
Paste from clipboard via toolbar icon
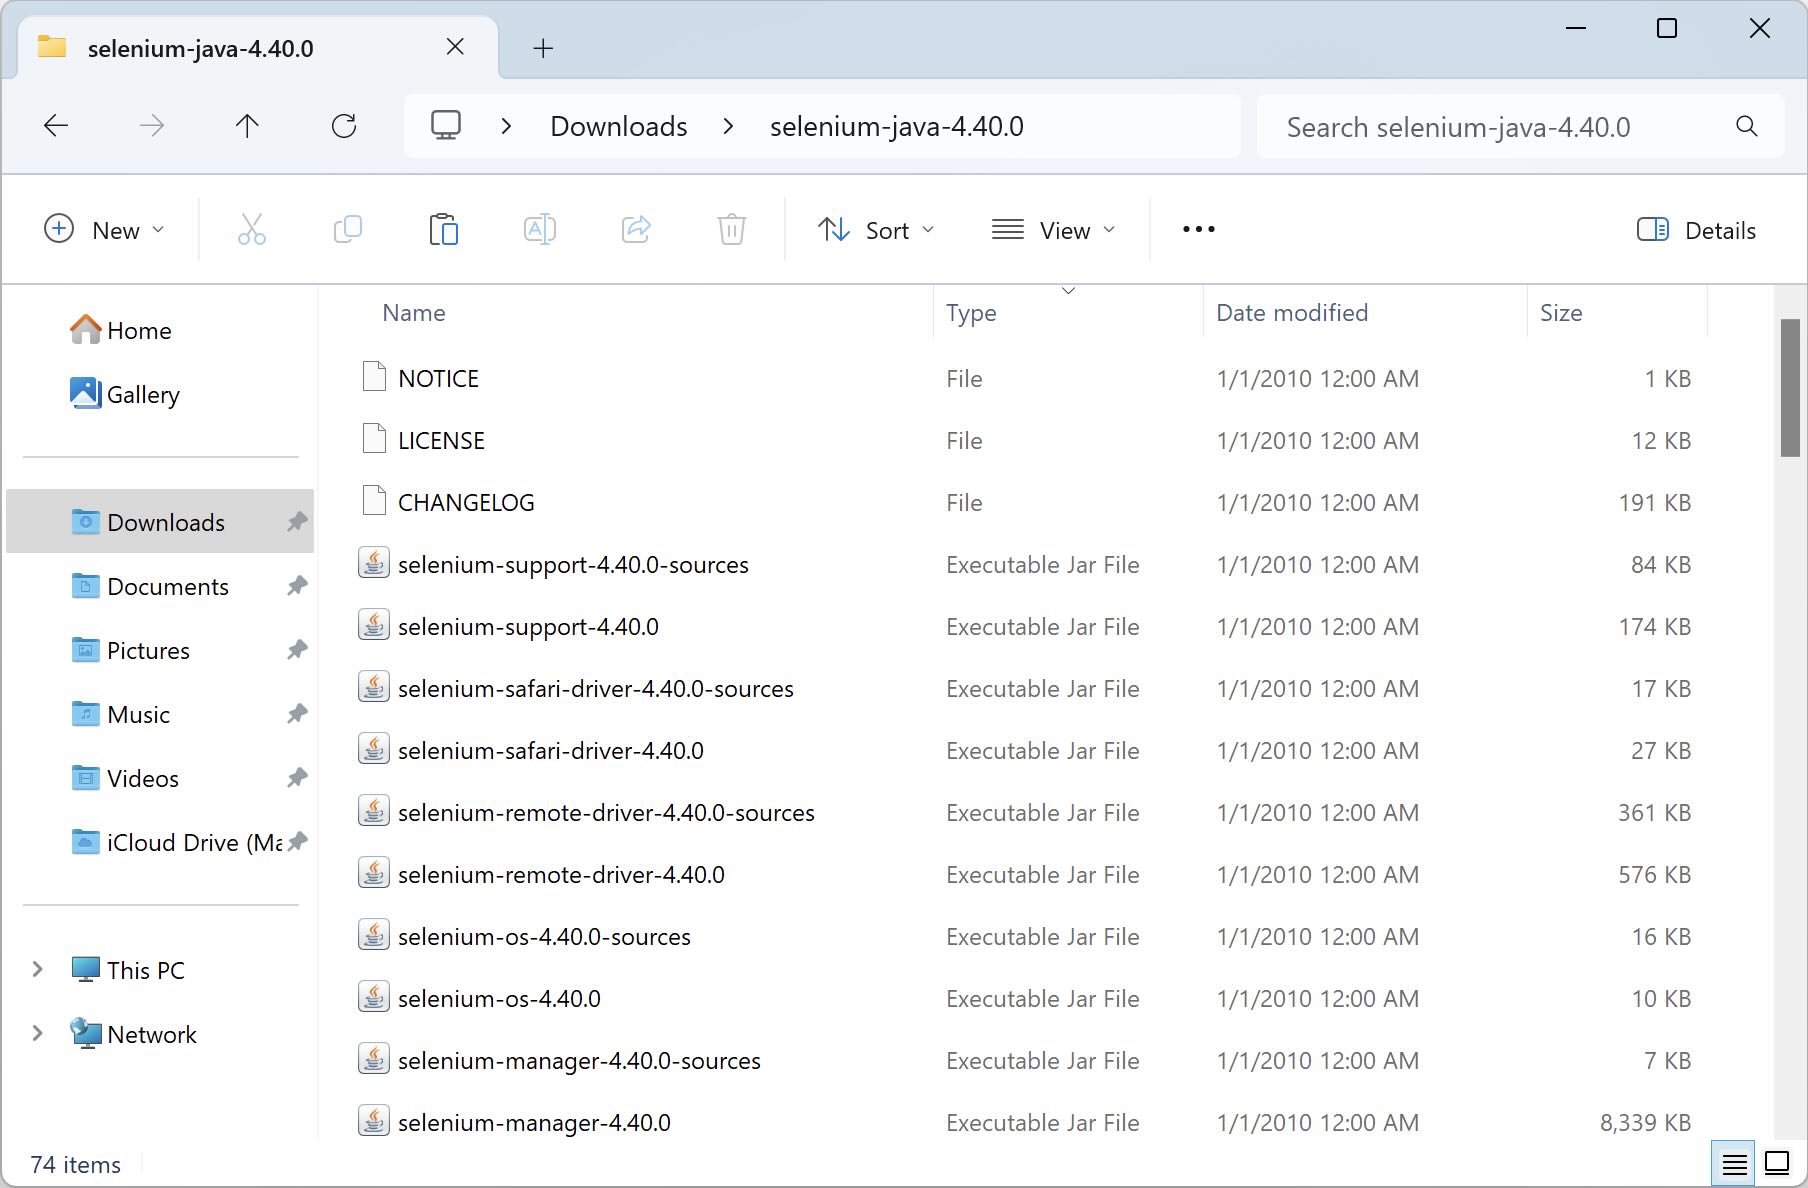(x=444, y=229)
